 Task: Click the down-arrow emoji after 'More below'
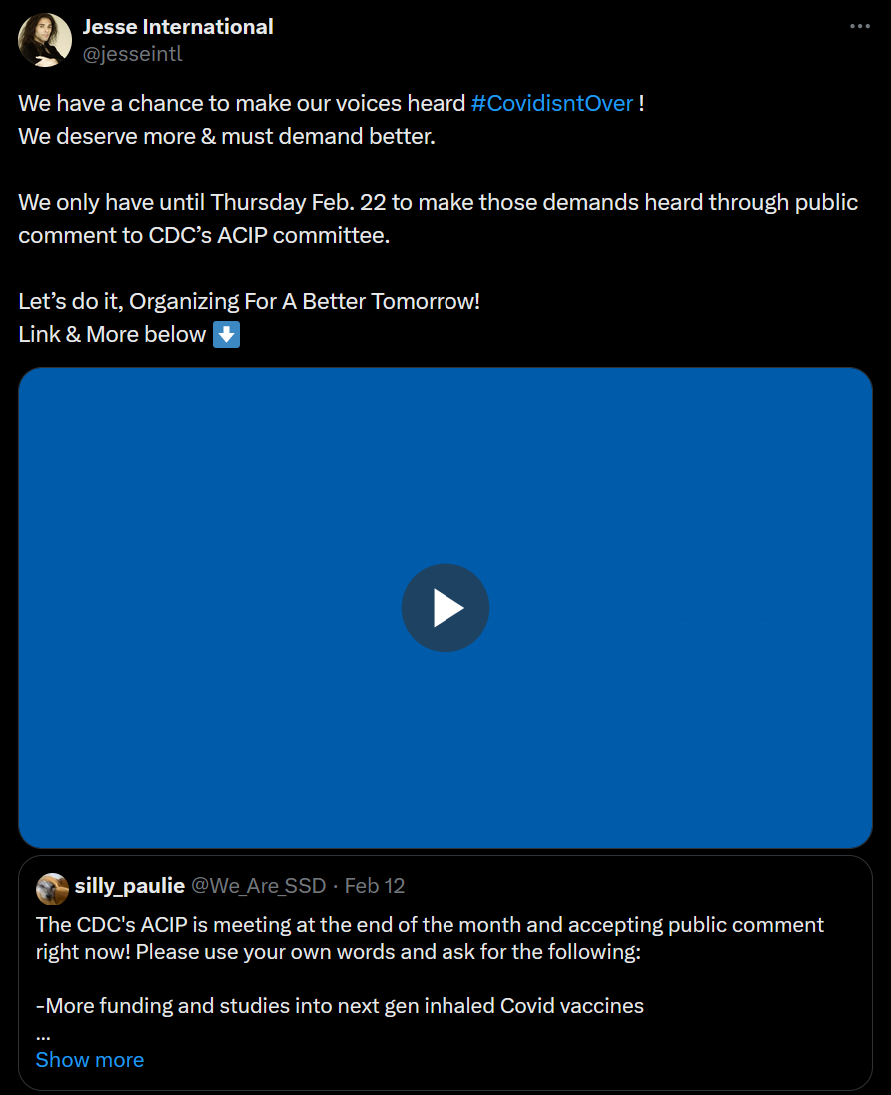pyautogui.click(x=226, y=334)
